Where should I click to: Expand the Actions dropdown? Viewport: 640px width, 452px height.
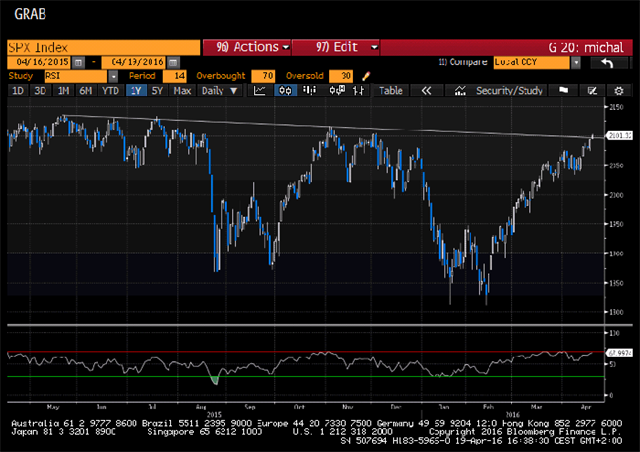click(x=246, y=46)
